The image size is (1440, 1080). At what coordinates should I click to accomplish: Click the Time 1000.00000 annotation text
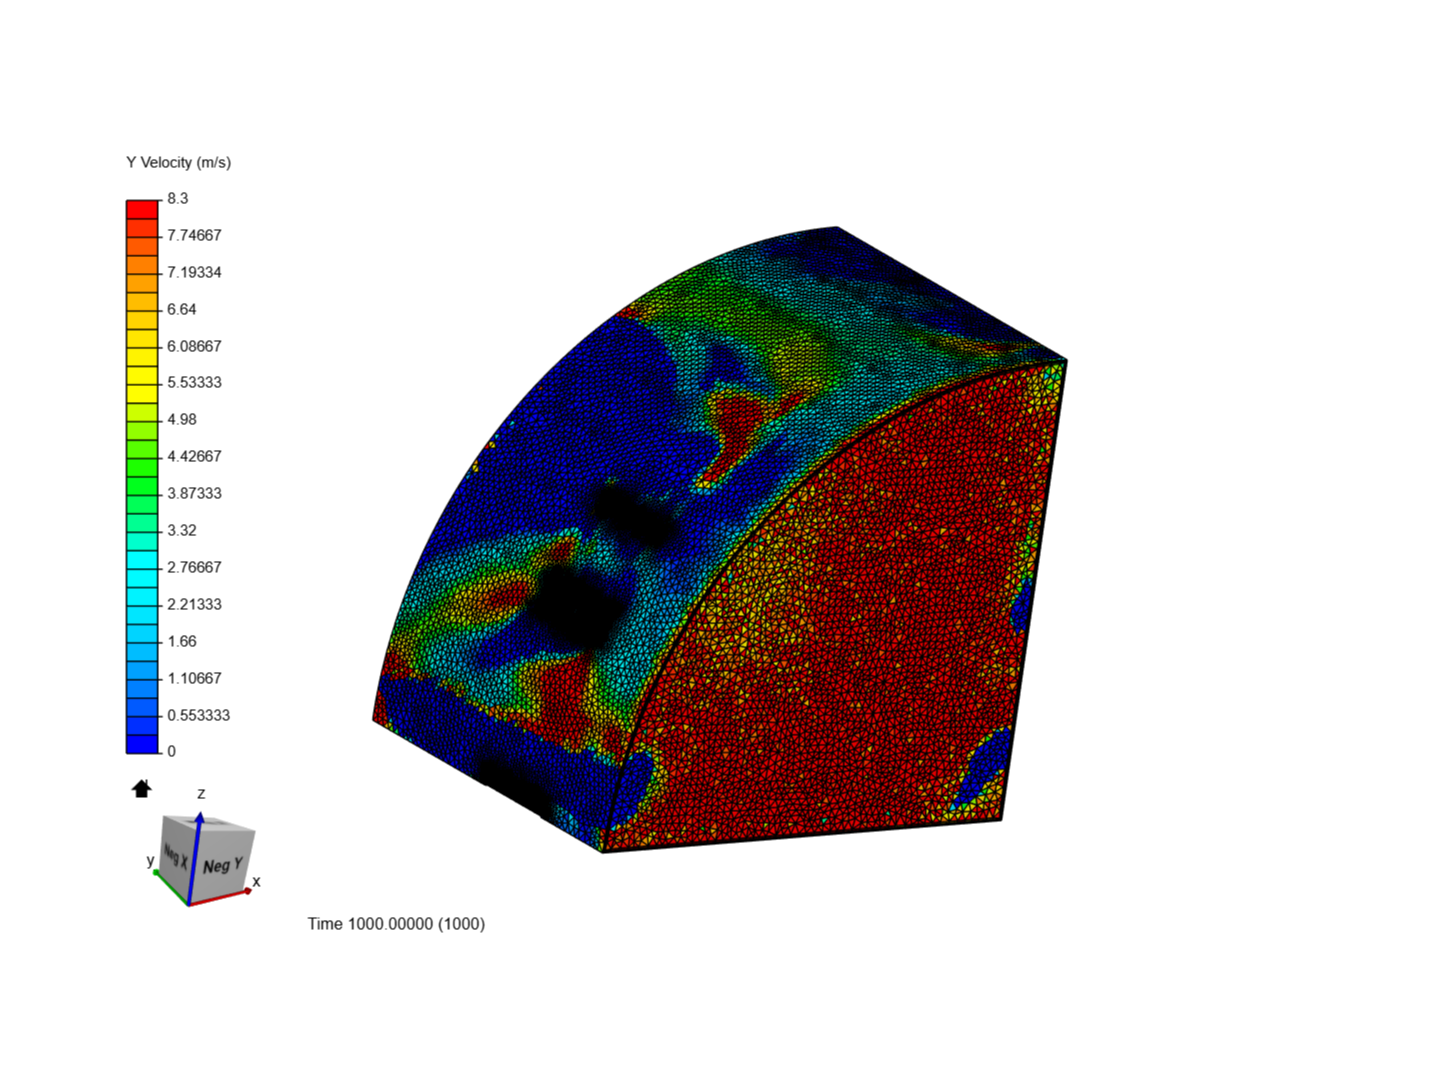point(397,924)
